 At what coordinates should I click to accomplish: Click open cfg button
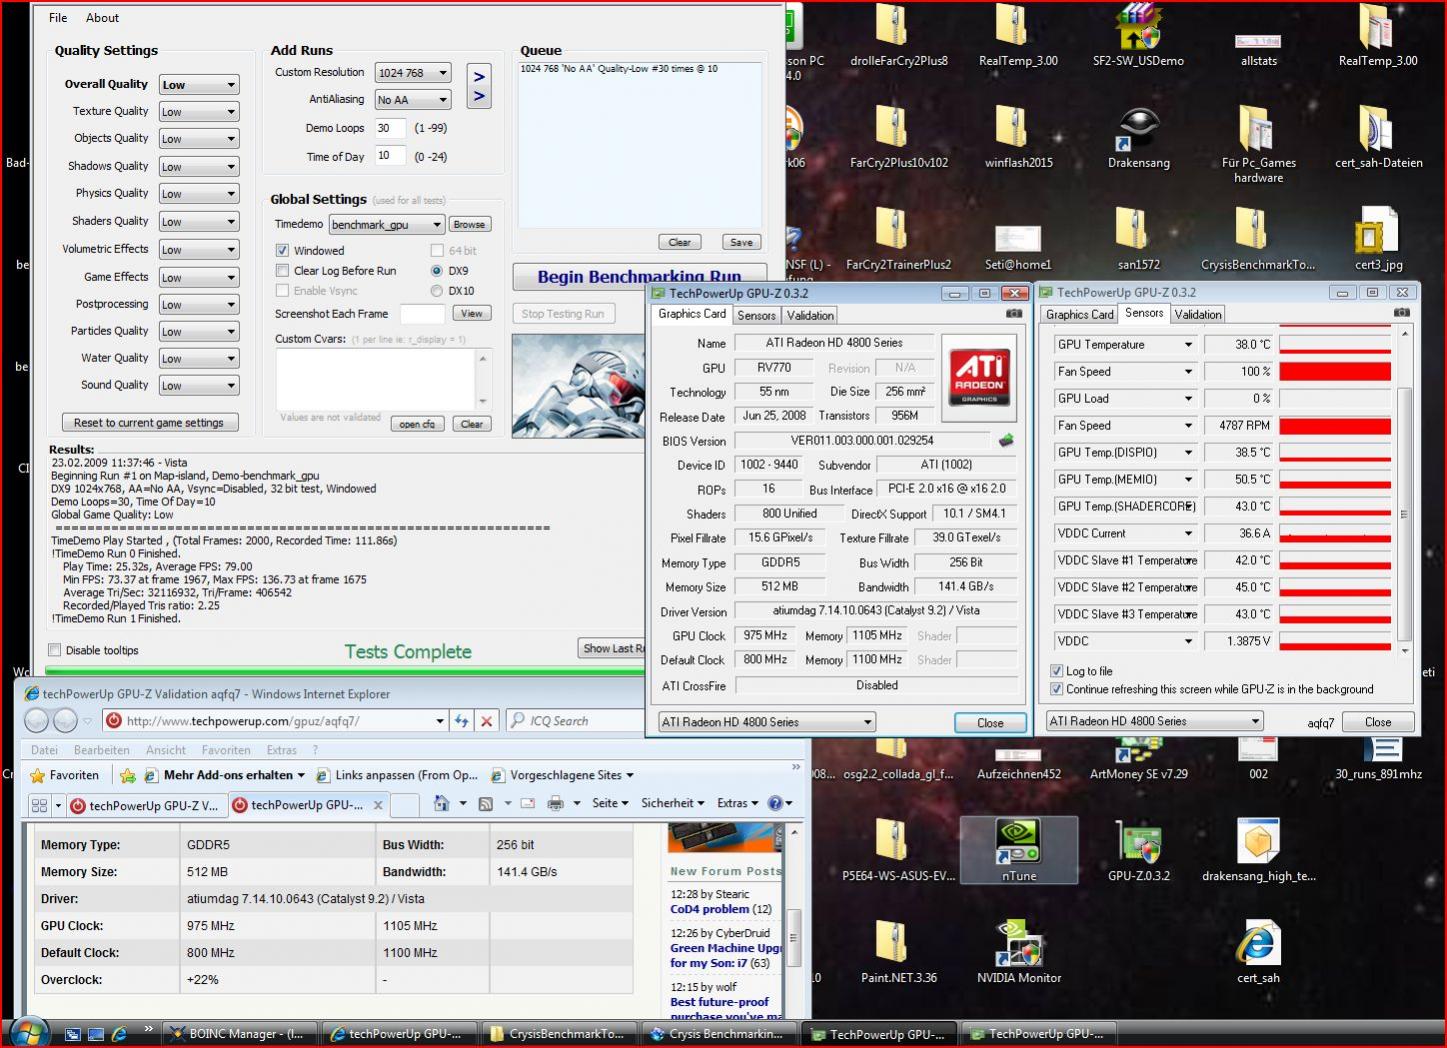[417, 424]
